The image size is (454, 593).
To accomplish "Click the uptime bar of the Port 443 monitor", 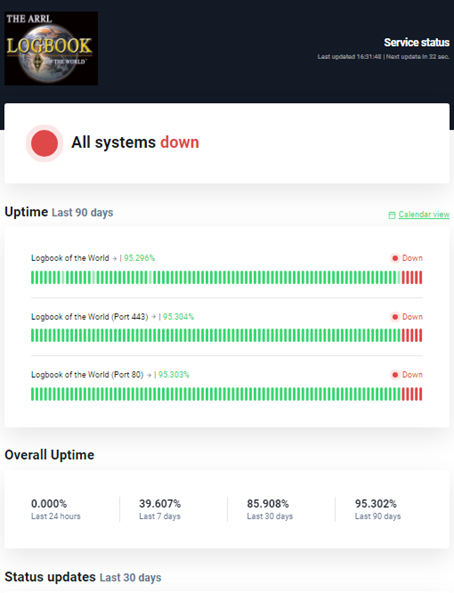I will [227, 335].
